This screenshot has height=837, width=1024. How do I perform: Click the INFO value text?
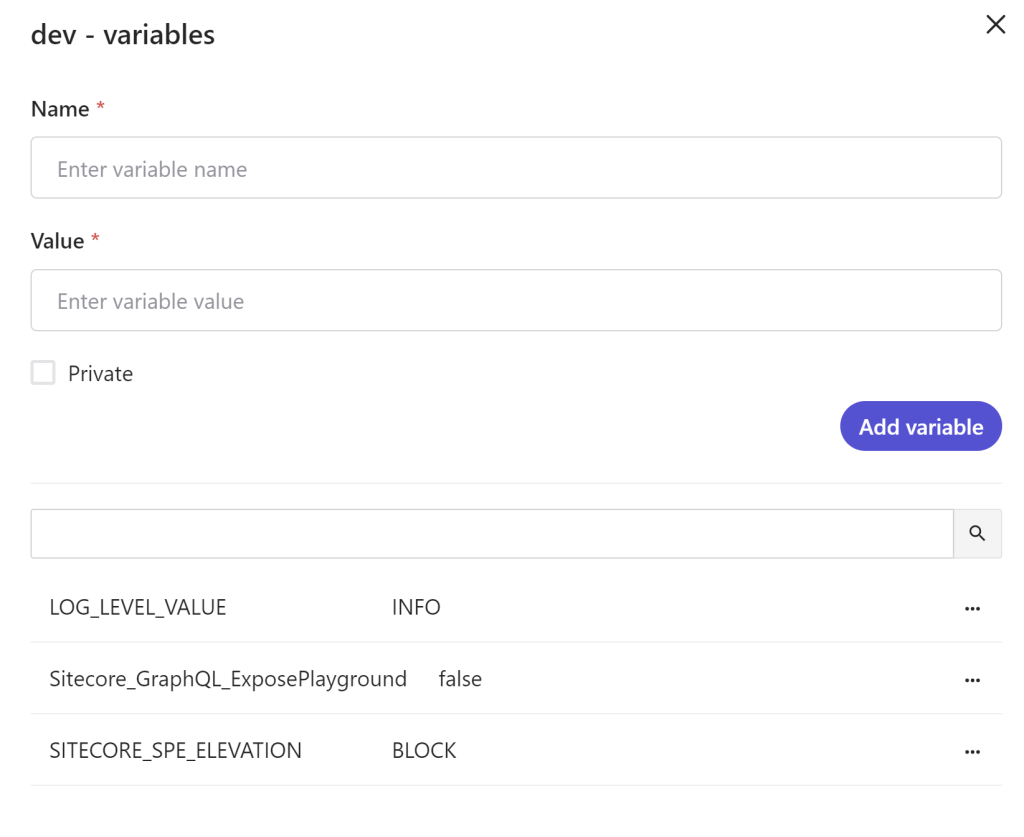(416, 607)
